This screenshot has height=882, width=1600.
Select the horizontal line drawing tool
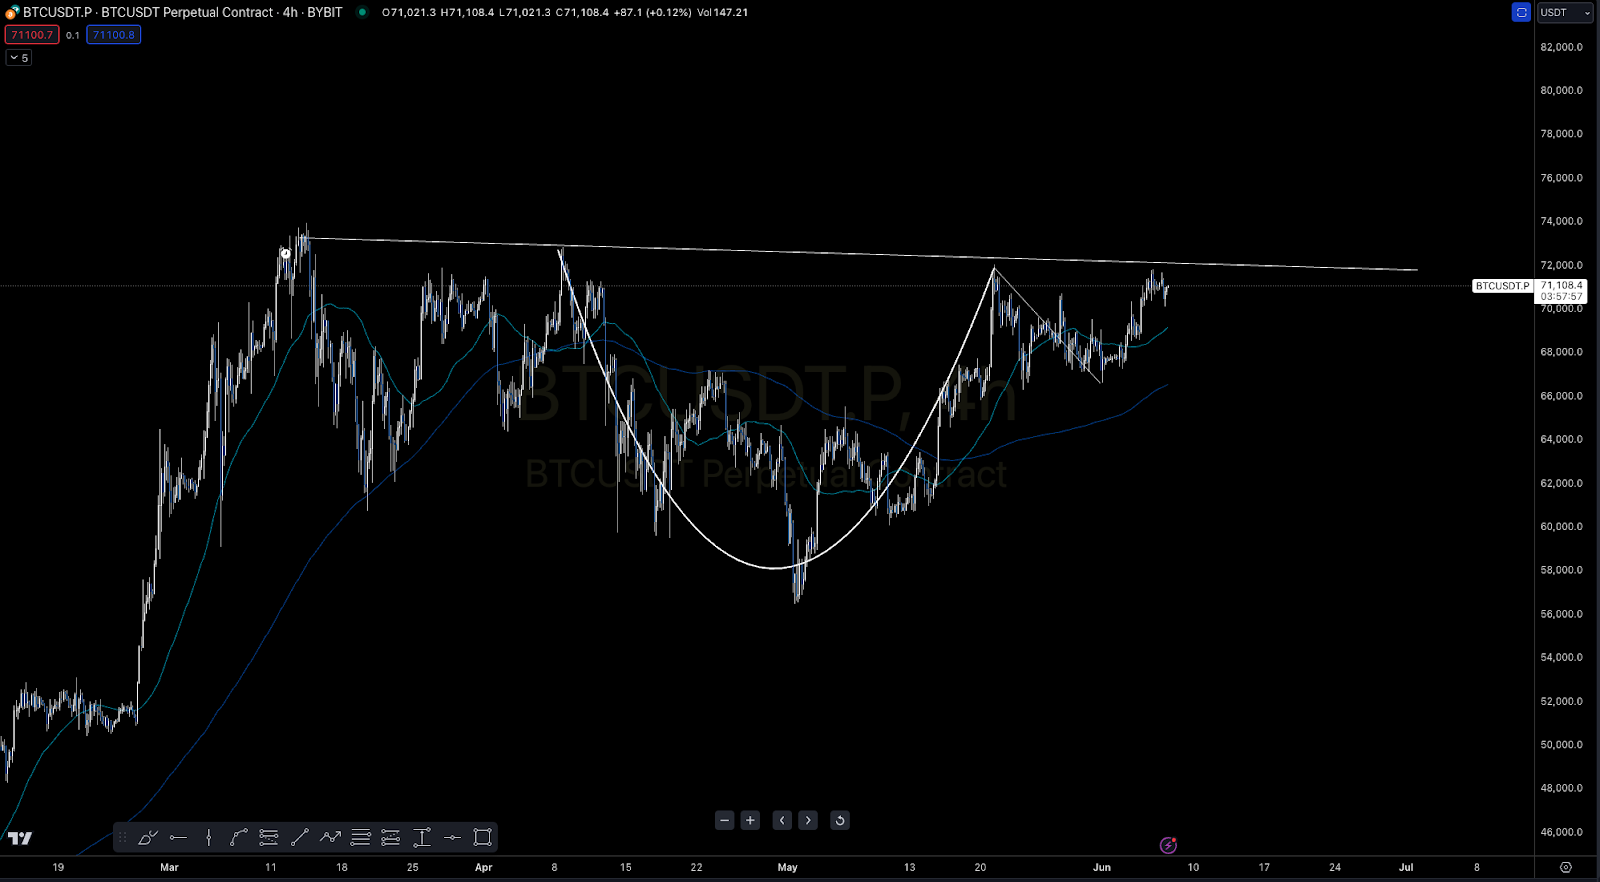pyautogui.click(x=178, y=837)
